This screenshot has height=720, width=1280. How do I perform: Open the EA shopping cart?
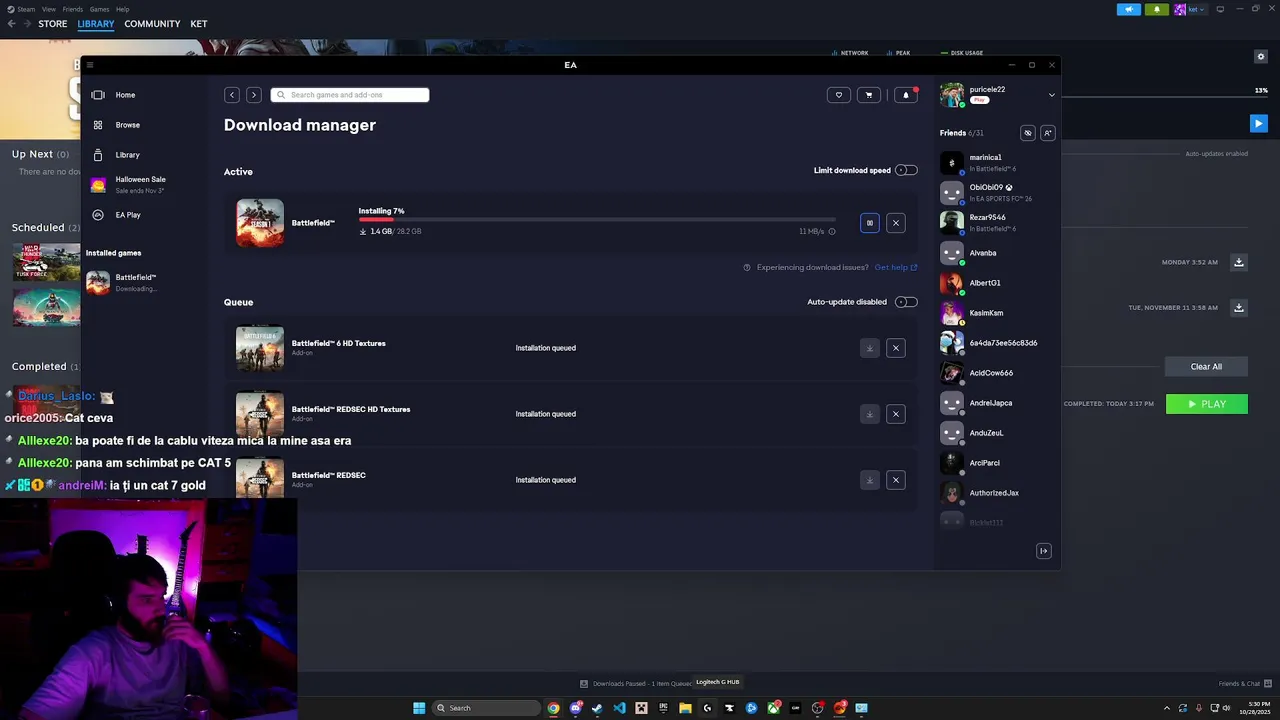868,95
